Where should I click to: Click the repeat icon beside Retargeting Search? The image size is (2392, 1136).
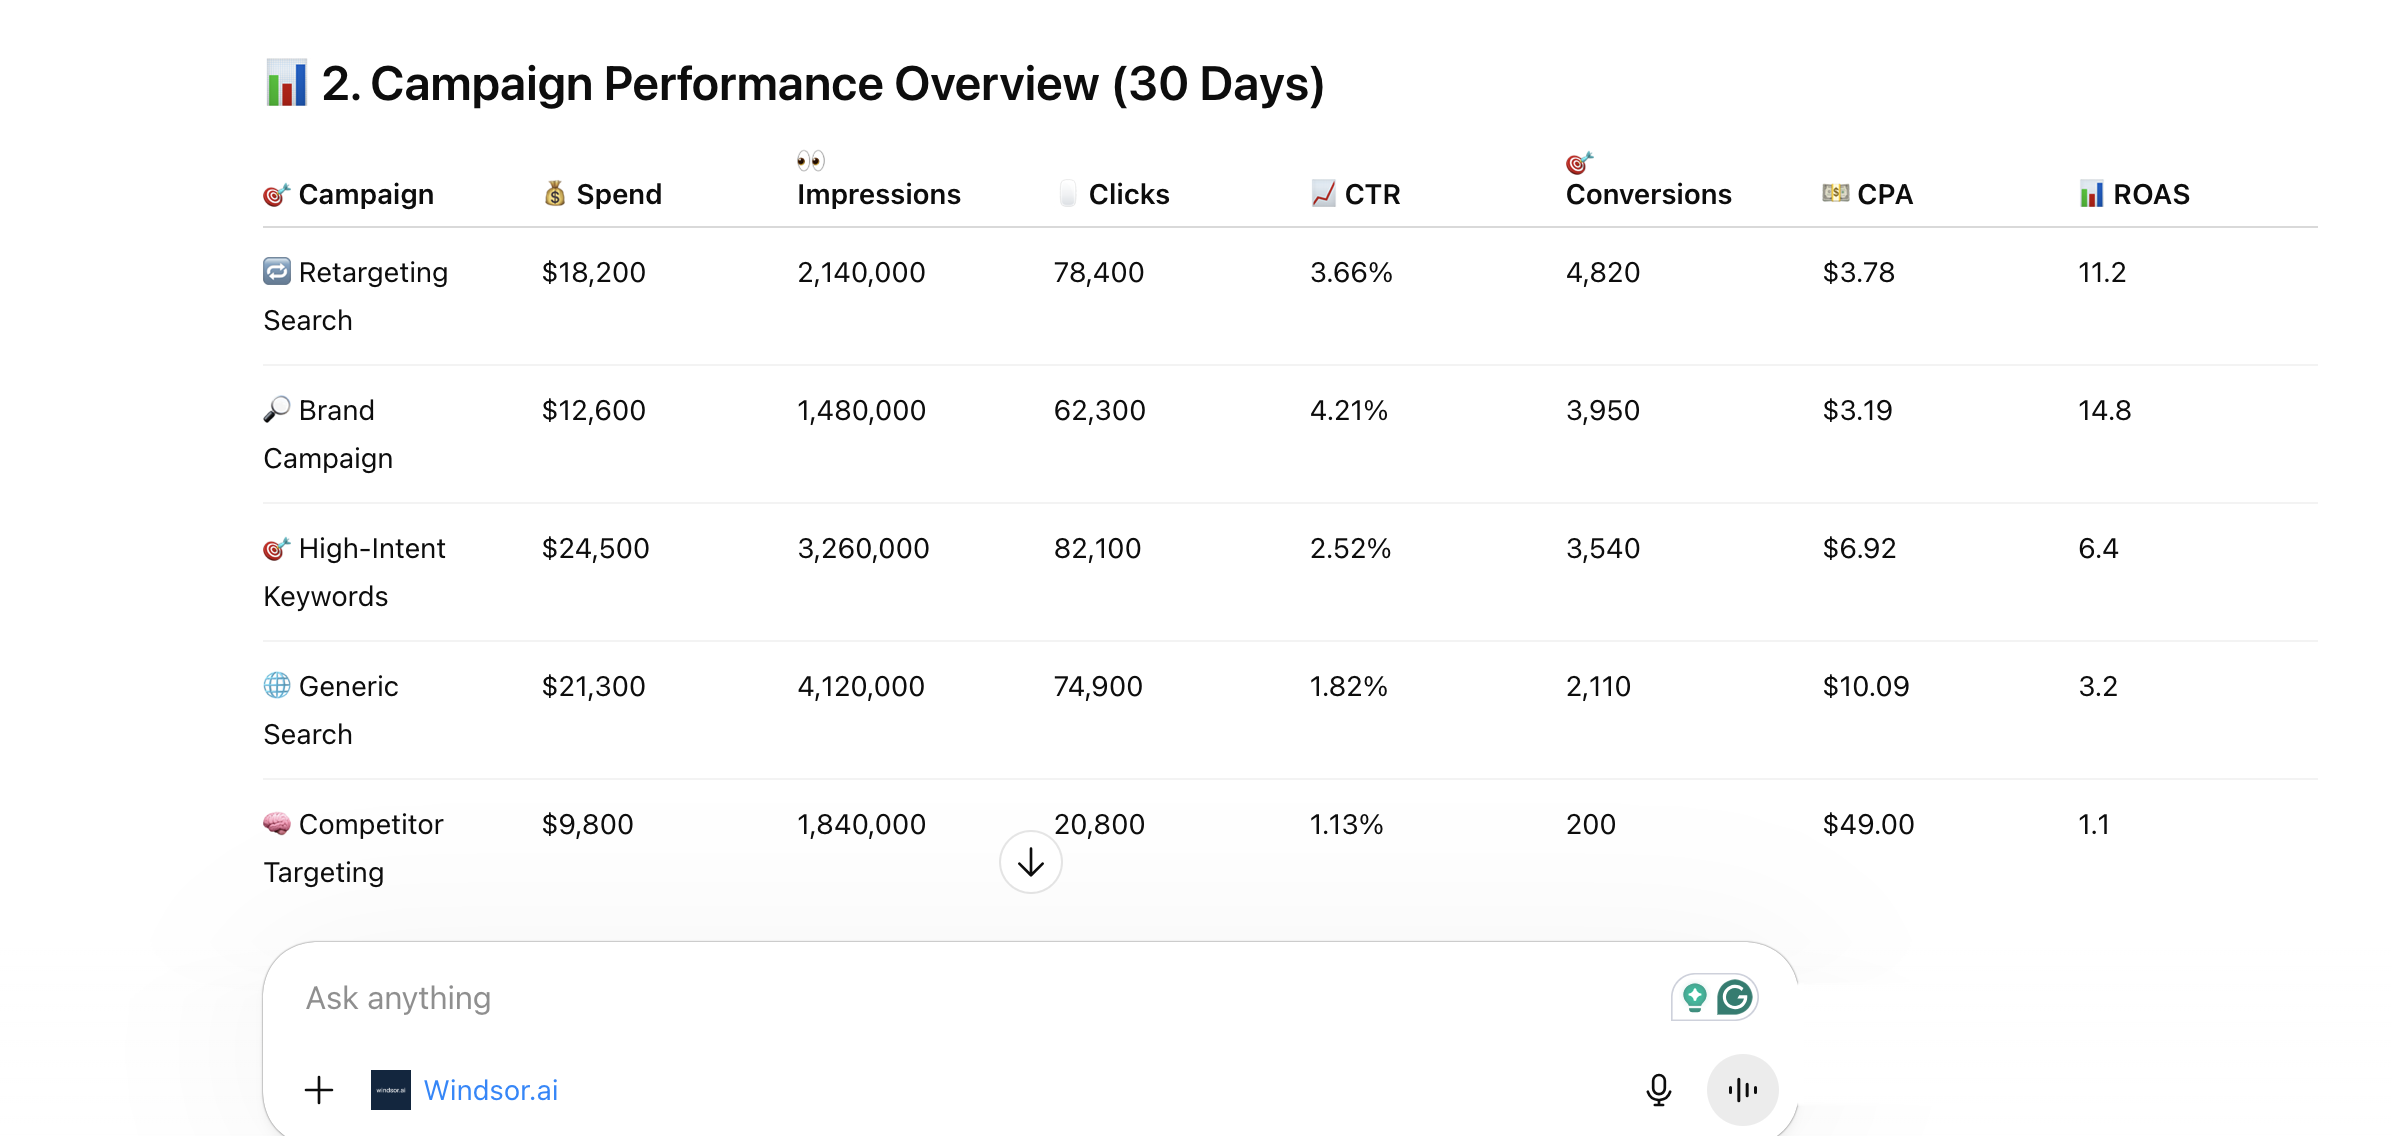(276, 271)
